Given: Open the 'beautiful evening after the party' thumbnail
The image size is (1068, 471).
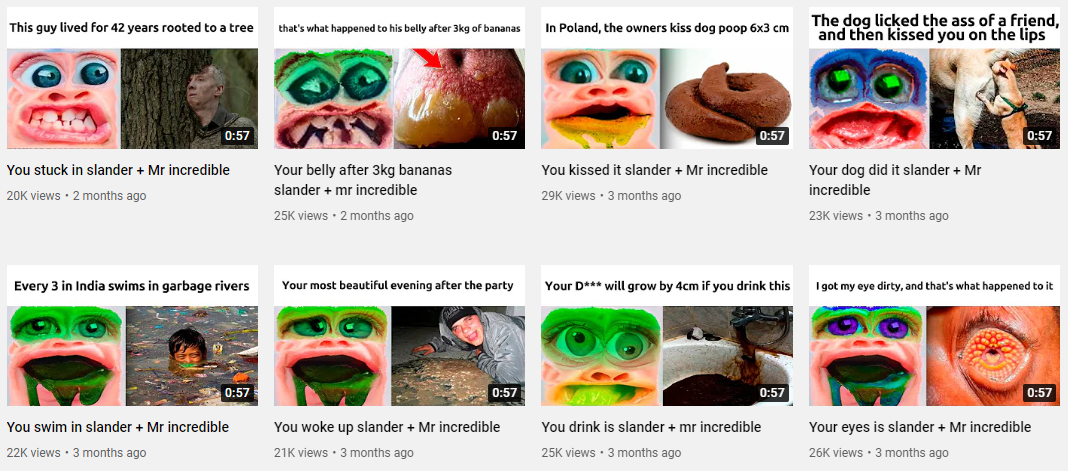Looking at the screenshot, I should point(399,336).
